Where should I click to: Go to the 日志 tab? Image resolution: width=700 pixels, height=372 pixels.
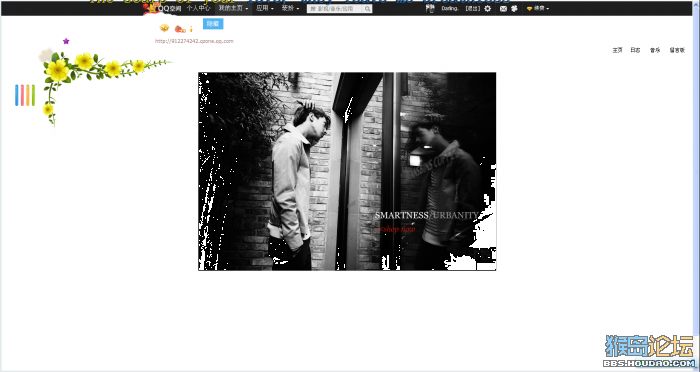click(635, 50)
